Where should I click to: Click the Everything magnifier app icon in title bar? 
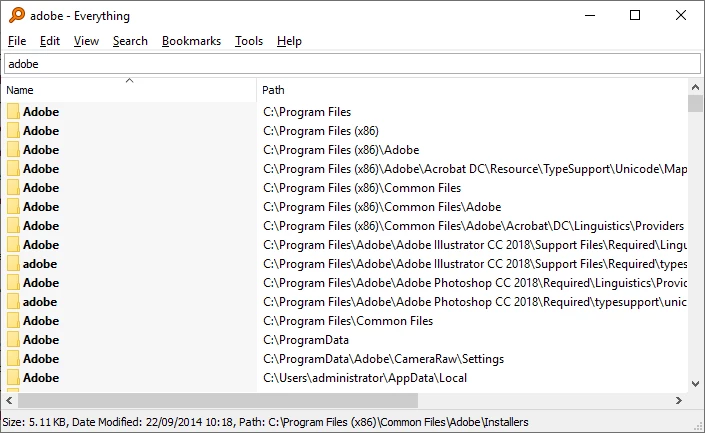tap(17, 15)
